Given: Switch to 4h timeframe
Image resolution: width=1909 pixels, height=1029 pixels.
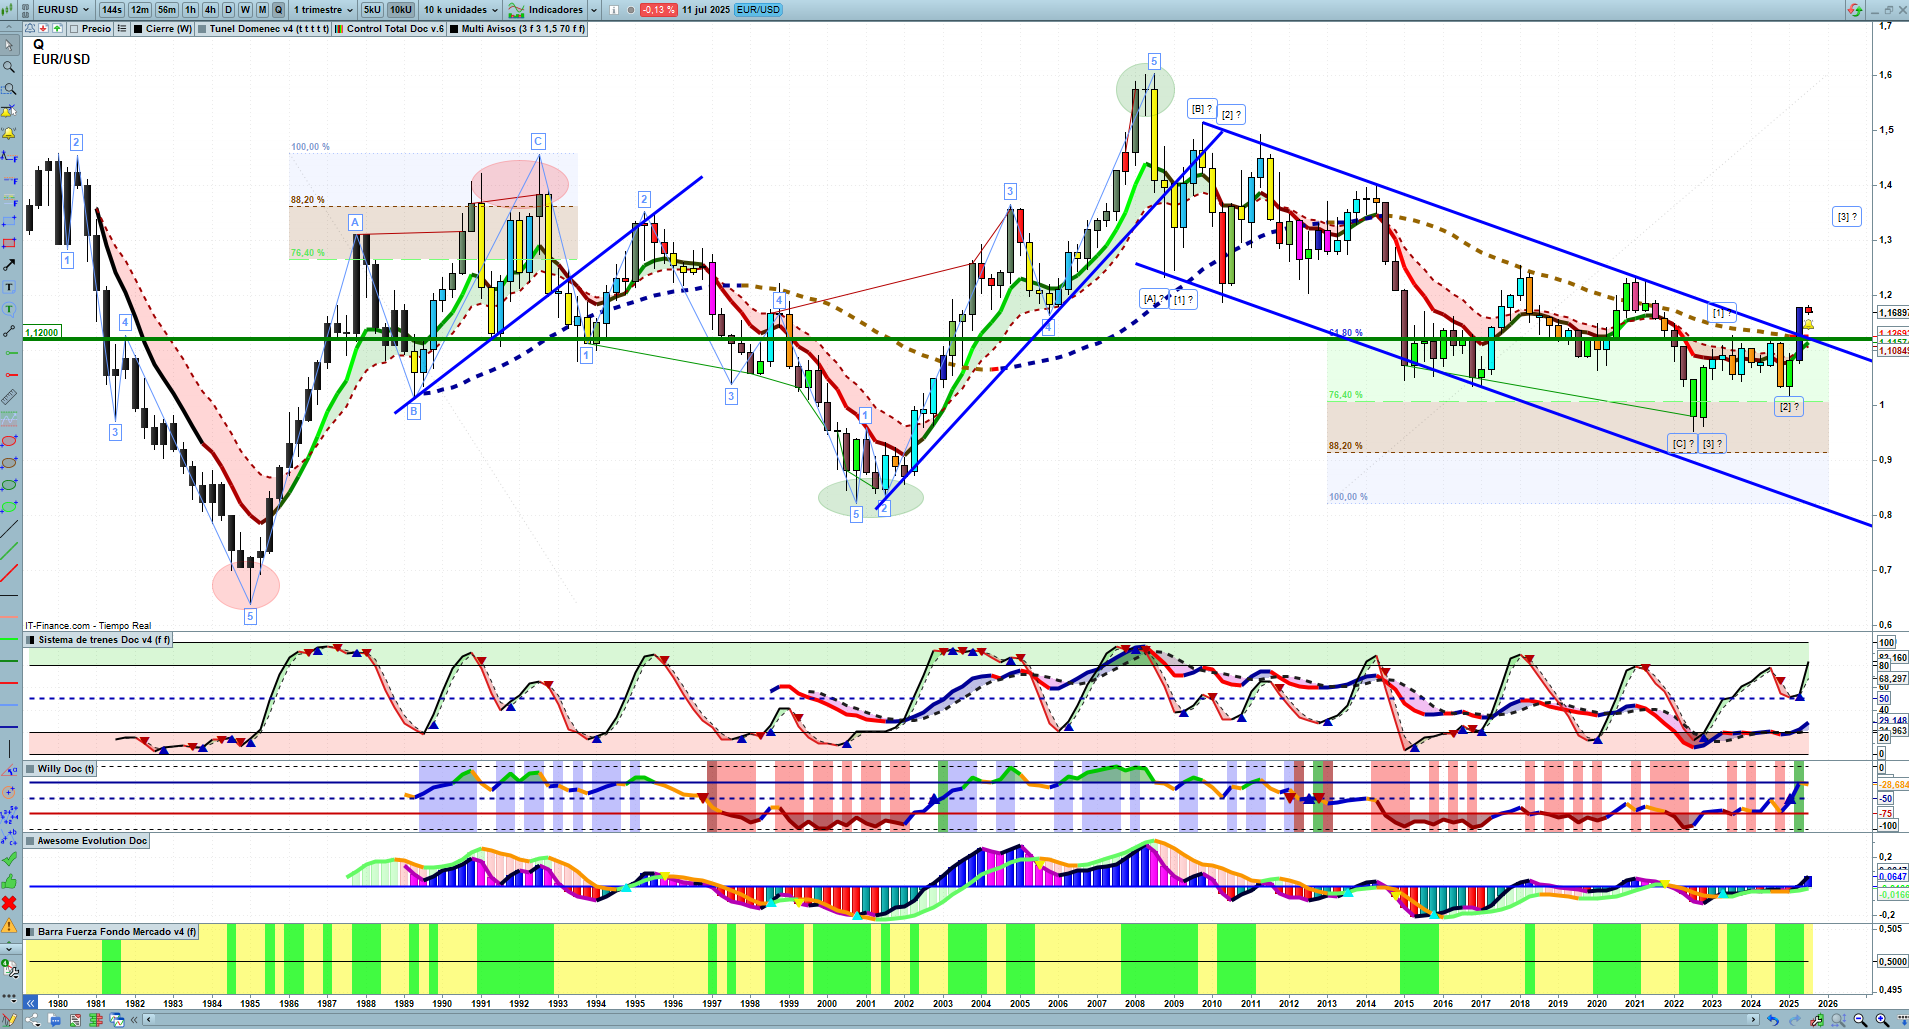Looking at the screenshot, I should (210, 10).
